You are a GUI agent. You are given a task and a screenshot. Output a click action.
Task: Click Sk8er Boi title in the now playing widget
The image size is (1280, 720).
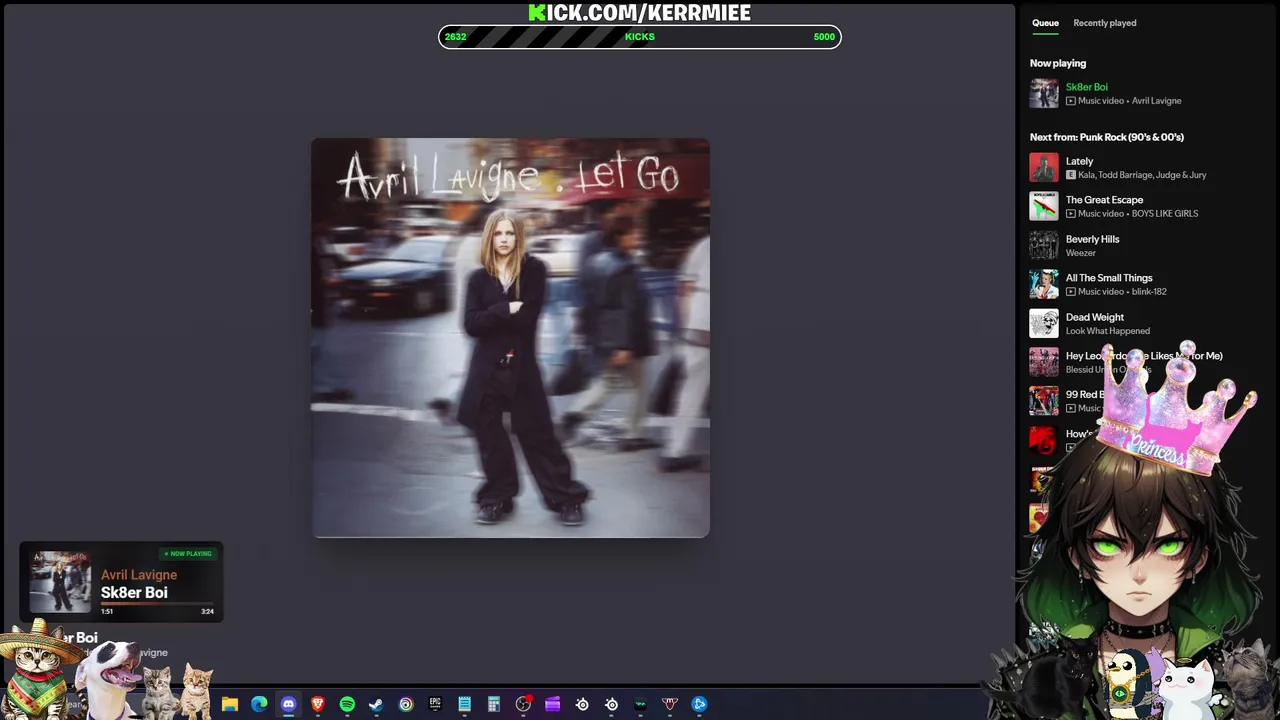pos(134,592)
